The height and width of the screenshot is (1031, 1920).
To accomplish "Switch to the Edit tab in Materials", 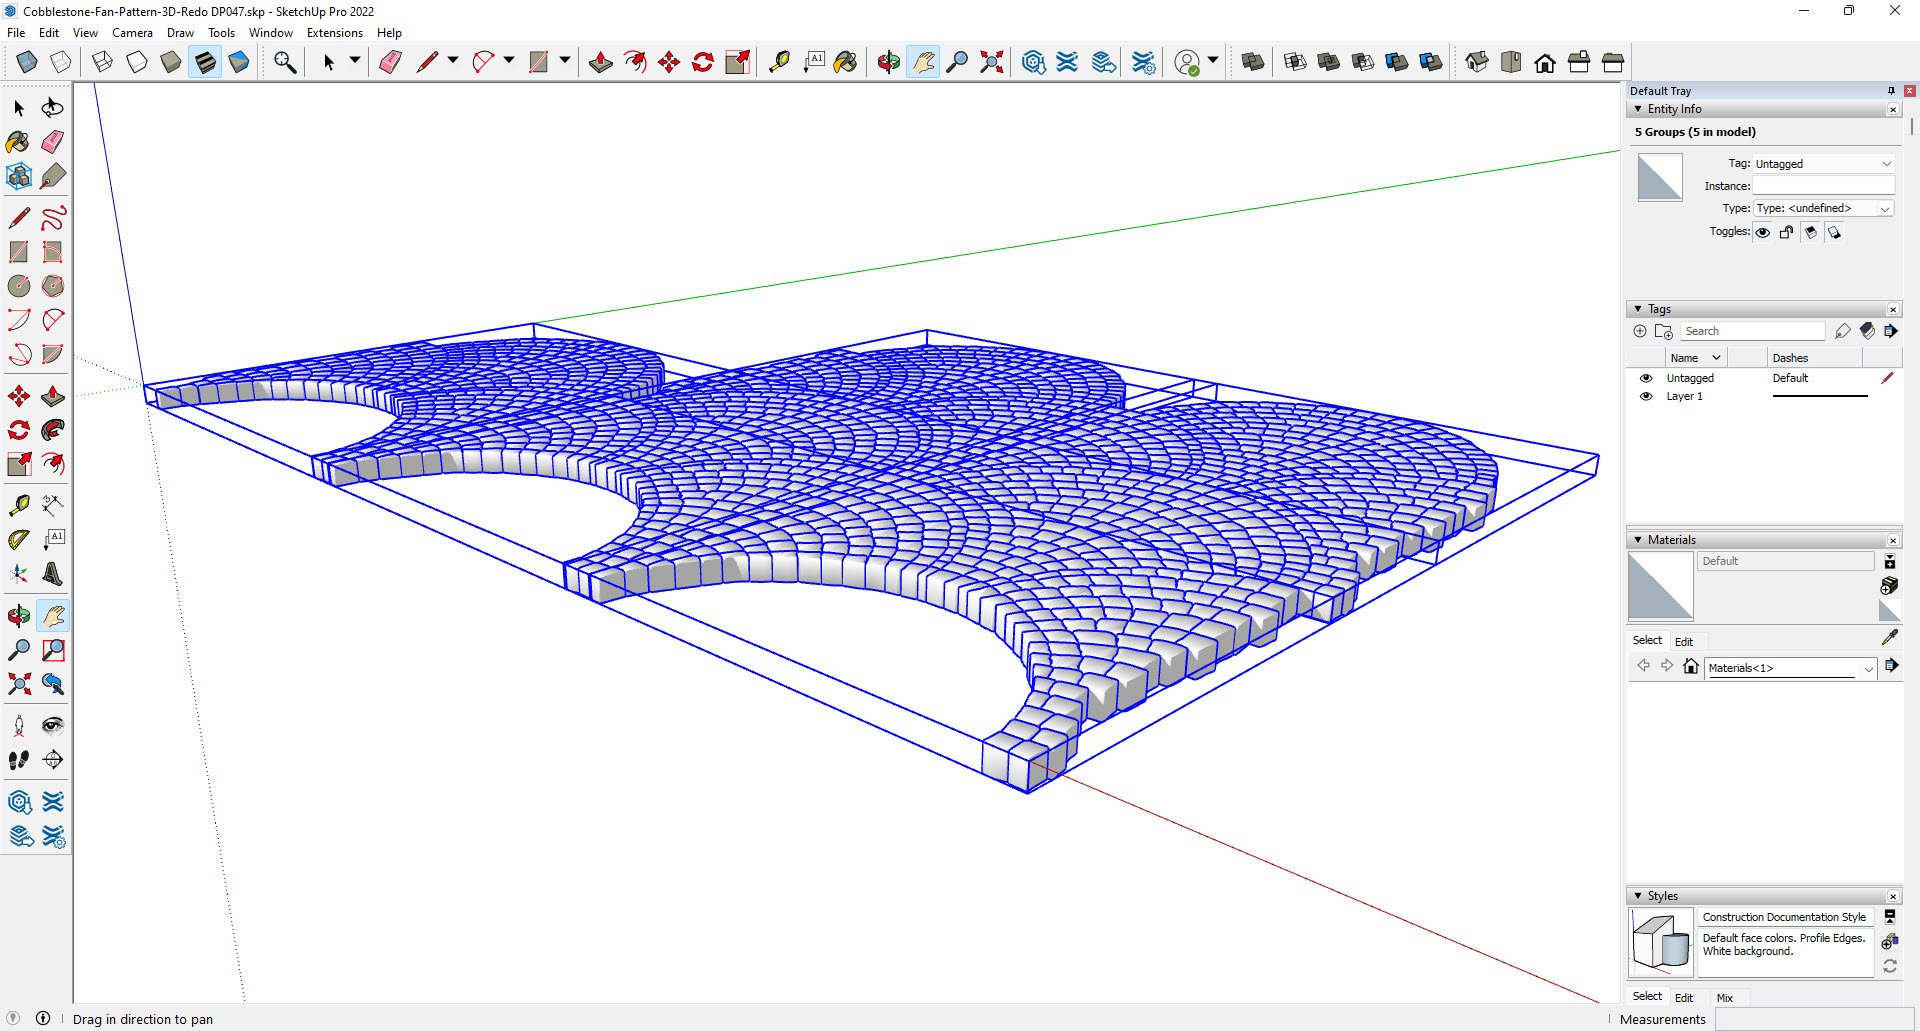I will (x=1684, y=641).
